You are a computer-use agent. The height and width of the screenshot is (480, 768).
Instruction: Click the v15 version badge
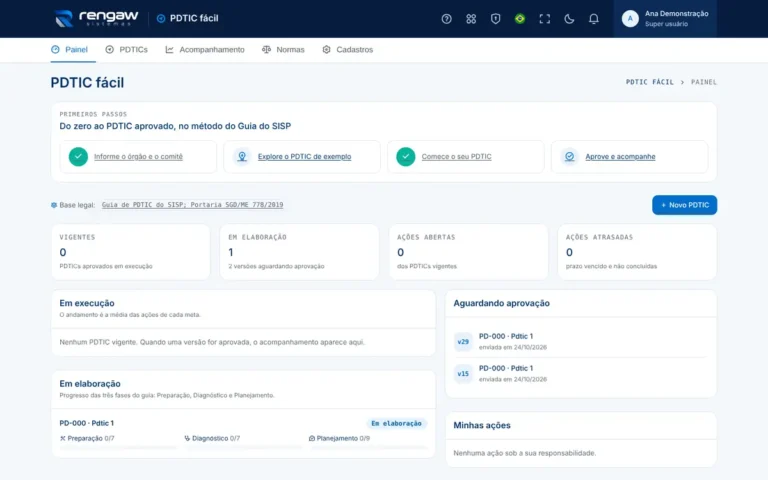pos(463,374)
